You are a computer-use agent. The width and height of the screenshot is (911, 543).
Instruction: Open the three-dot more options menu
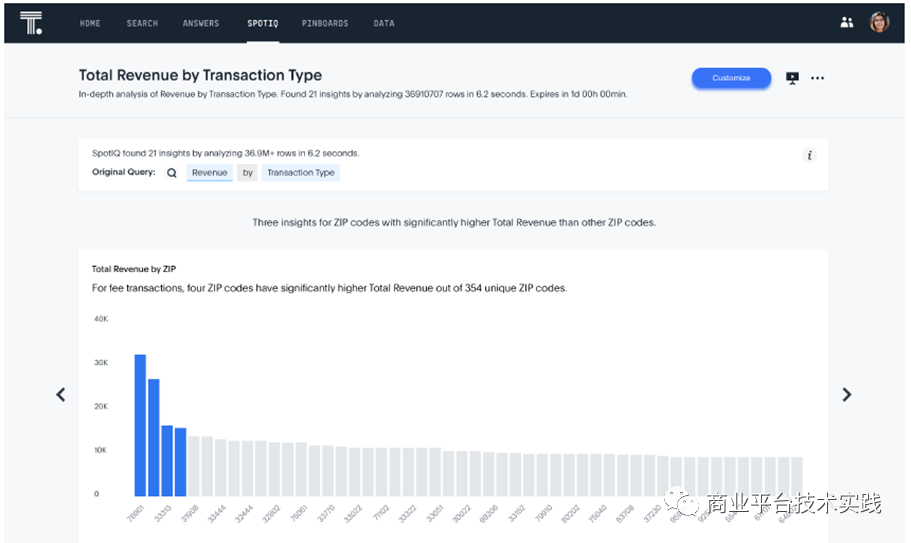pos(818,78)
